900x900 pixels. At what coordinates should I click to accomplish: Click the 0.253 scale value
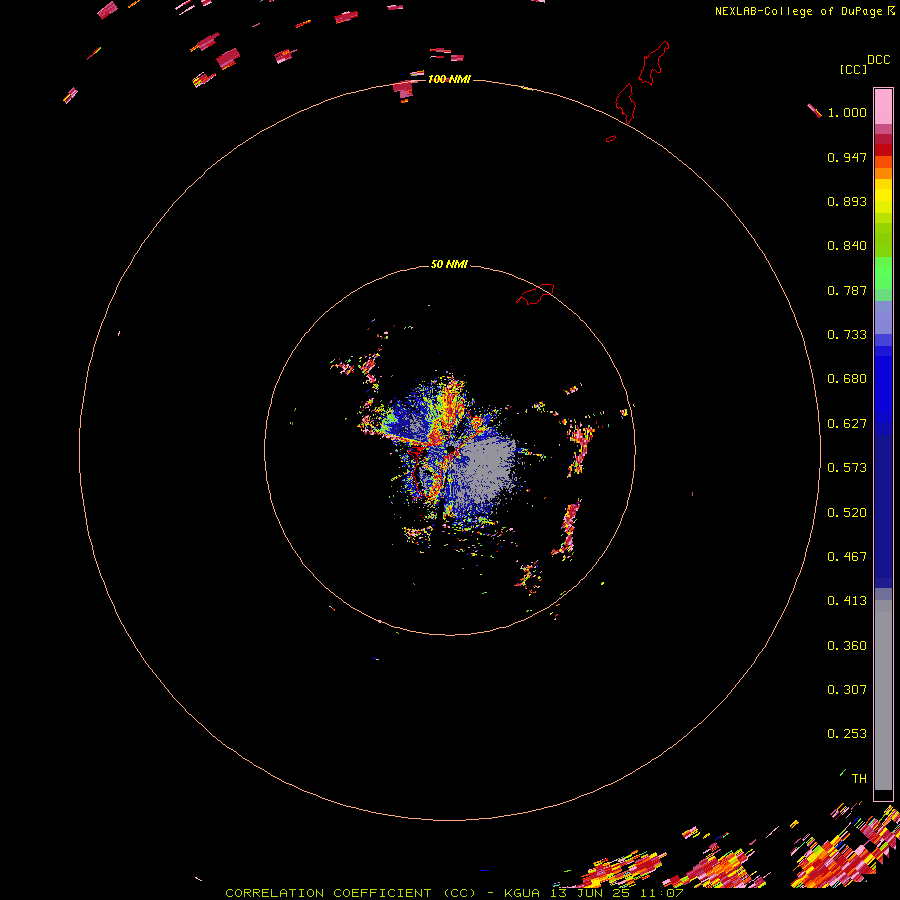(847, 734)
